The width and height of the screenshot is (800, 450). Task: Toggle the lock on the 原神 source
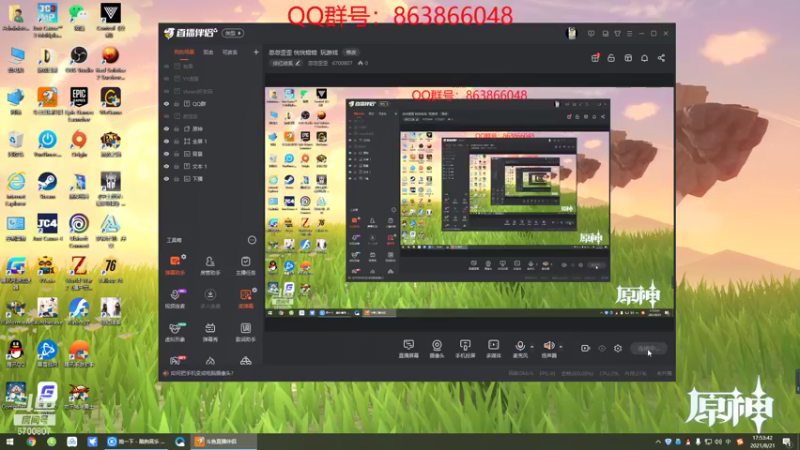click(x=177, y=129)
